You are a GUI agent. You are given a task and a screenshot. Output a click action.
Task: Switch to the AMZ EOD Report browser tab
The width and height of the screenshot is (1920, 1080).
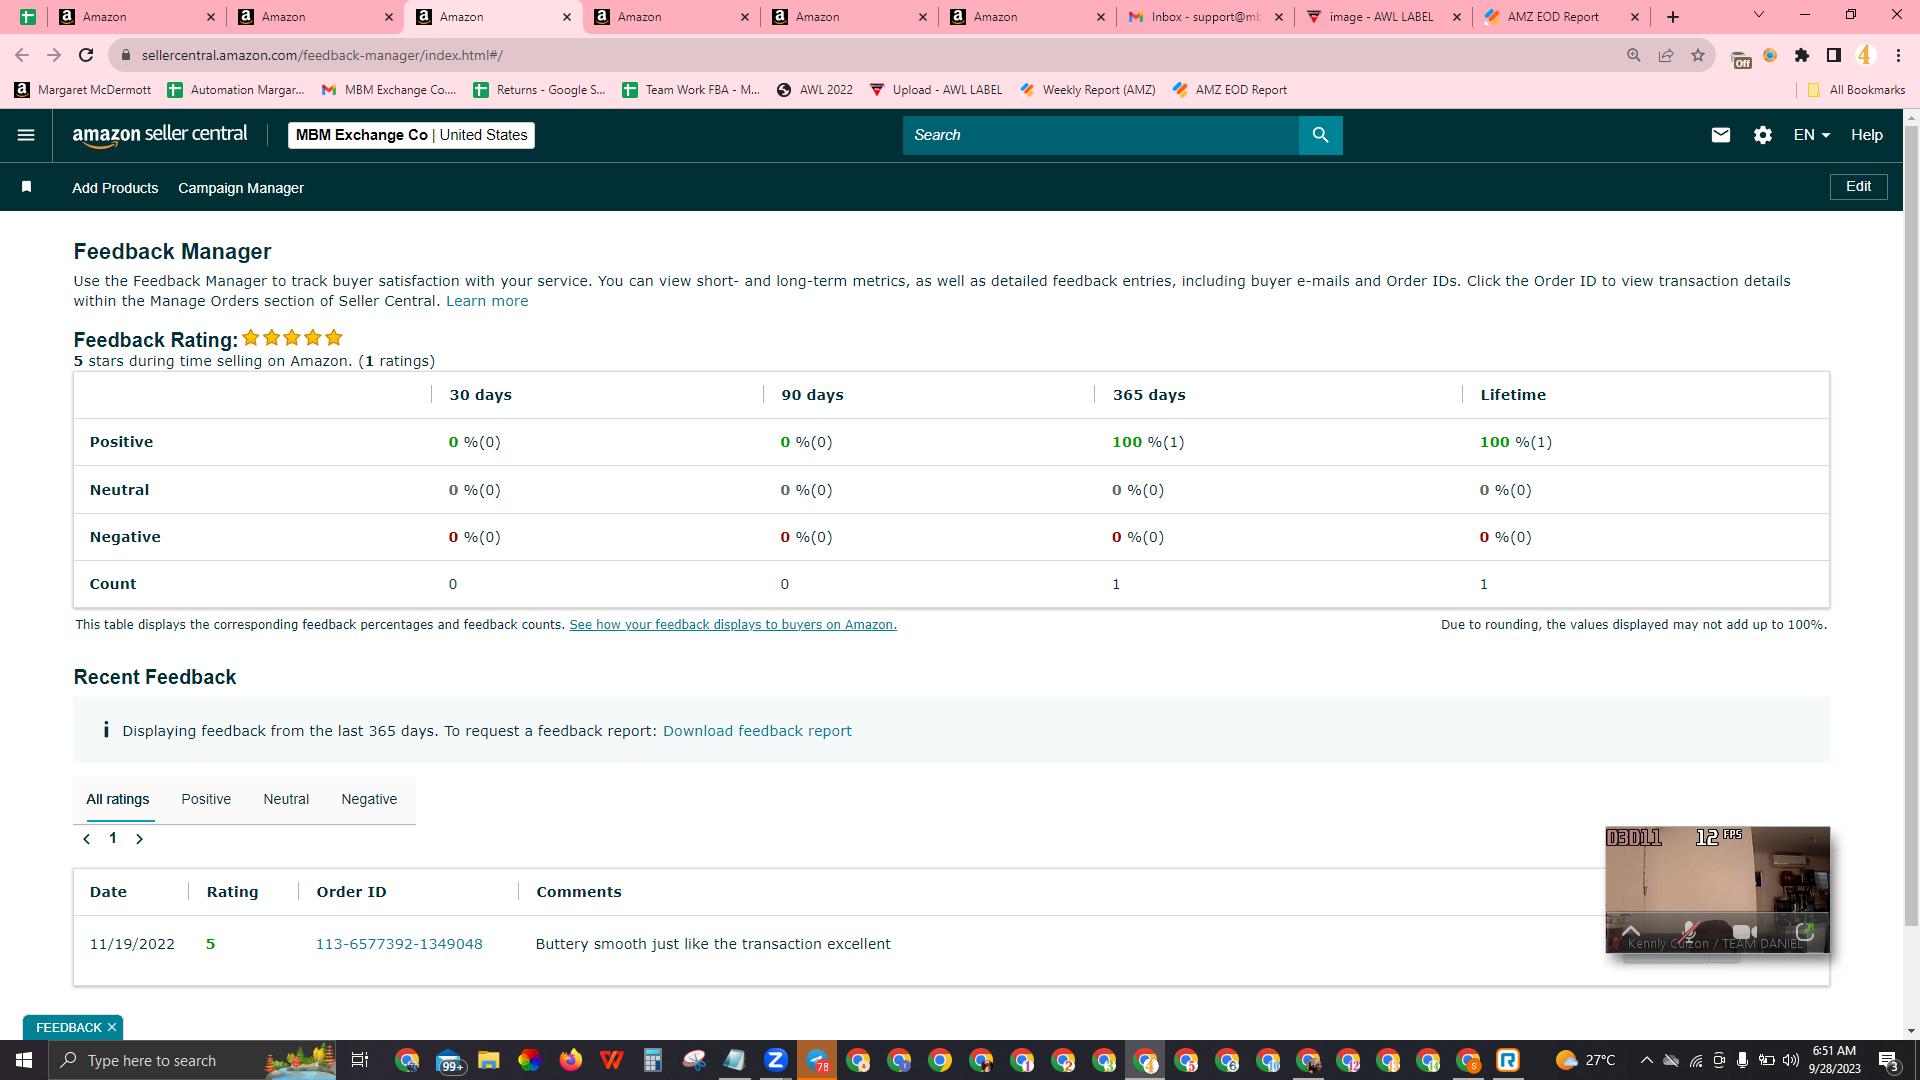1560,17
